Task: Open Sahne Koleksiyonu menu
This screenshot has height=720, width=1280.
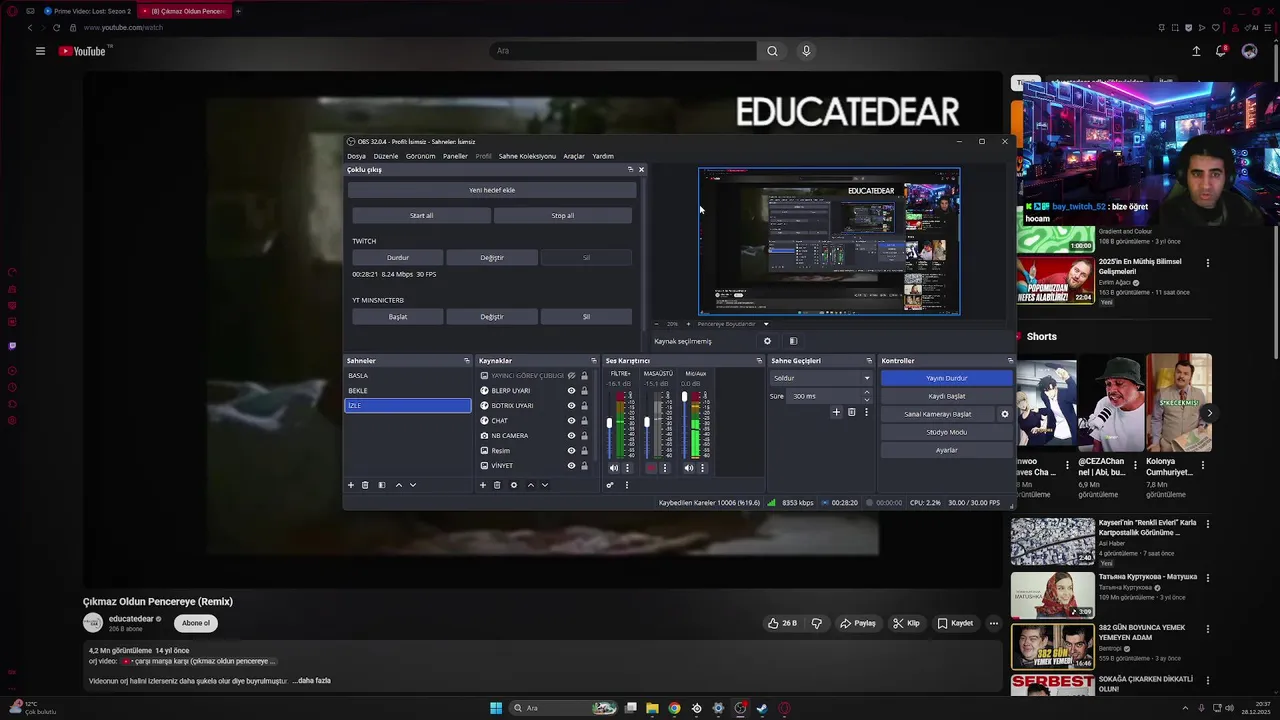Action: 527,156
